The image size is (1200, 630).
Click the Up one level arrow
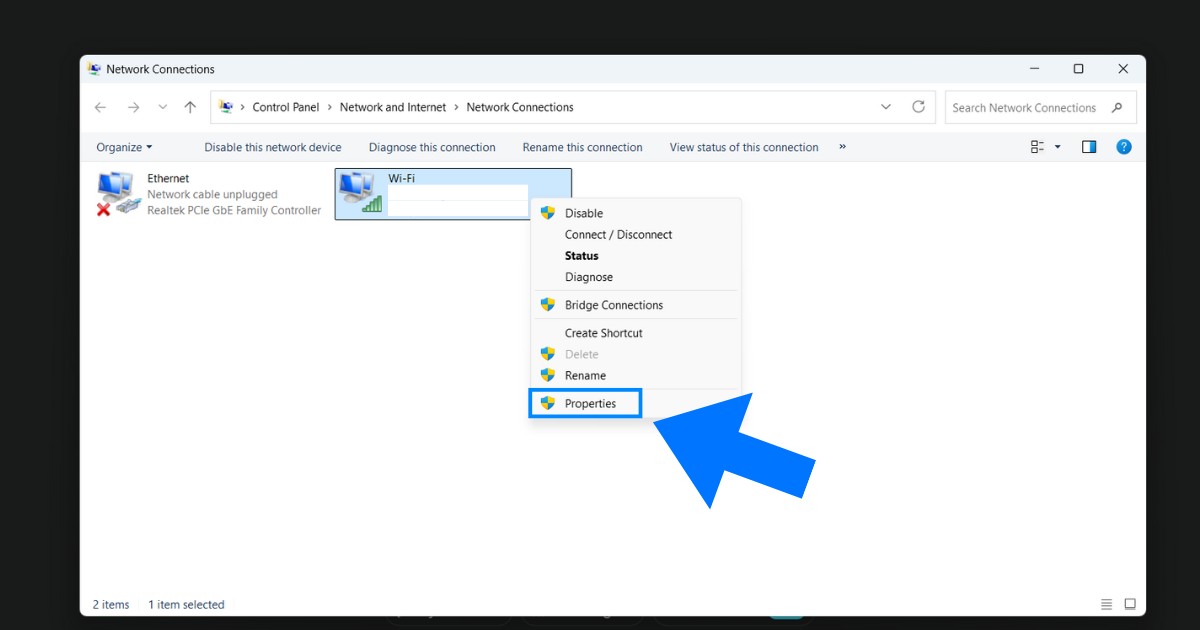190,107
